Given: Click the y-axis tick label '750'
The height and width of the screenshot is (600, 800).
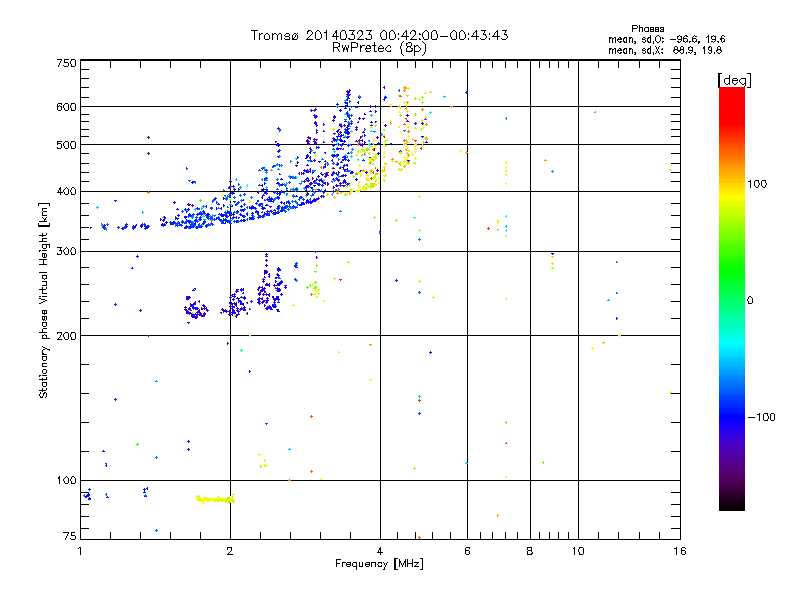Looking at the screenshot, I should pyautogui.click(x=66, y=63).
